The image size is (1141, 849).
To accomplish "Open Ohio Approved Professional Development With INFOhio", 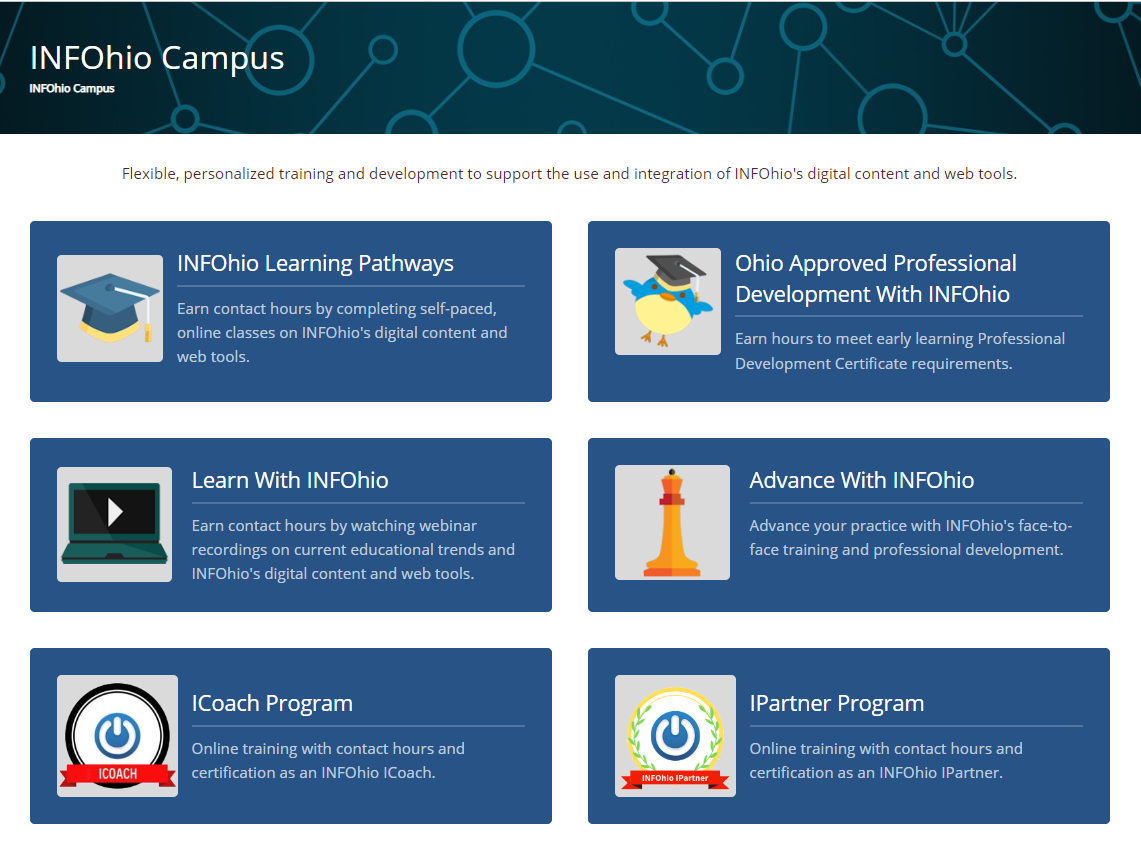I will coord(875,279).
